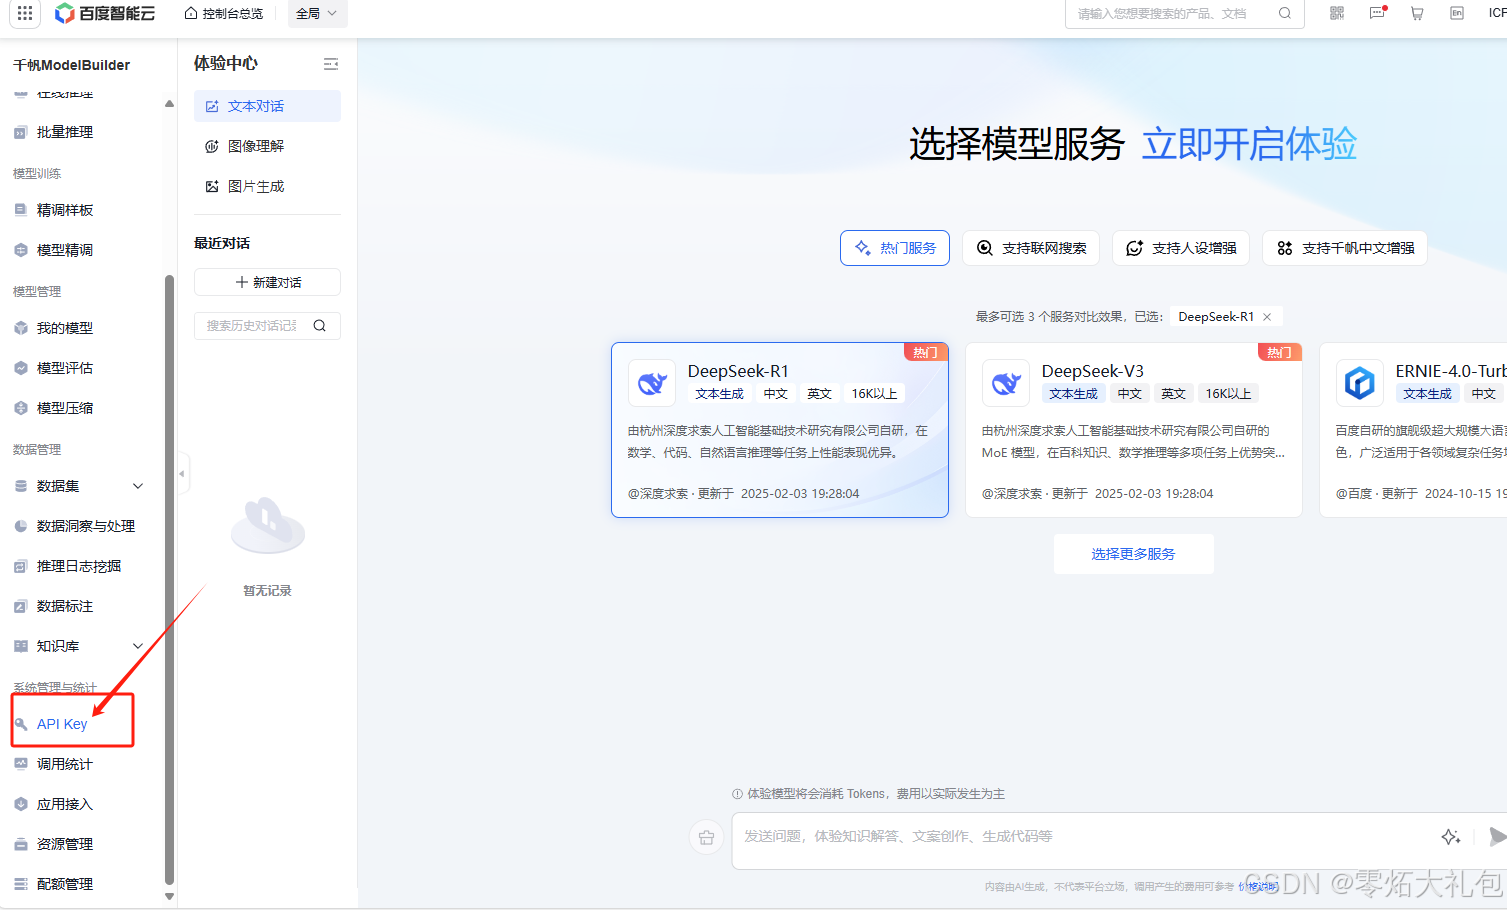
Task: Open API Key in sidebar
Action: (x=62, y=724)
